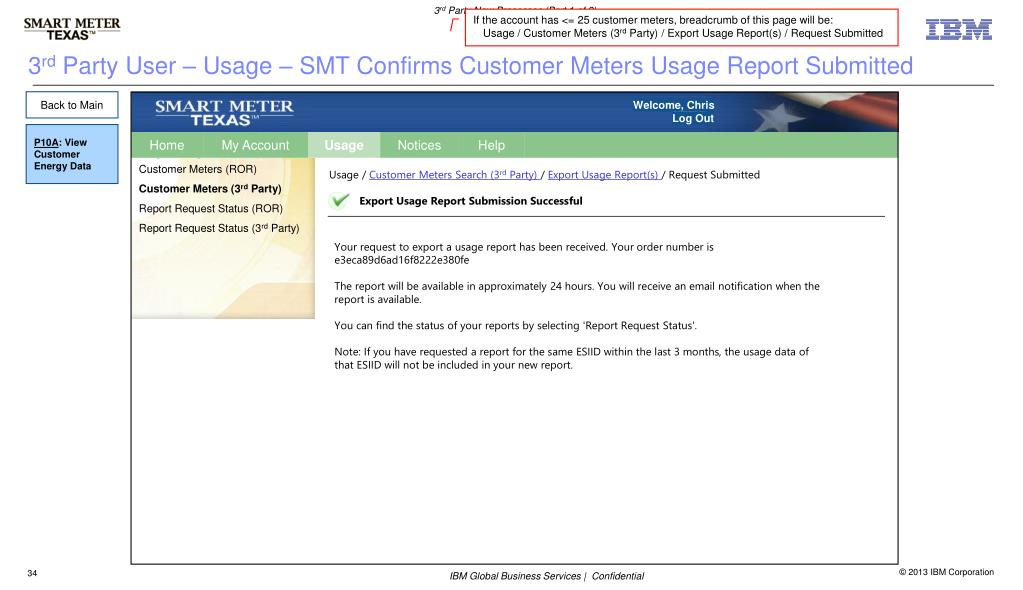Open the P10A View Customer Energy Data box
The width and height of the screenshot is (1023, 590).
(72, 154)
